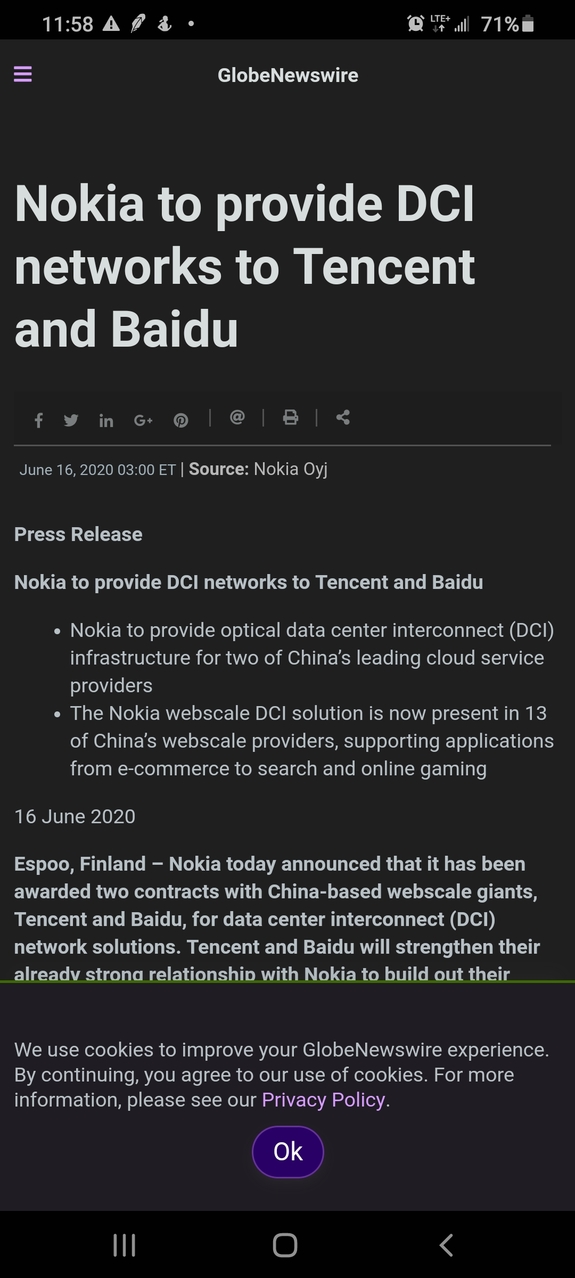The height and width of the screenshot is (1278, 575).
Task: Share article on Twitter
Action: point(71,420)
